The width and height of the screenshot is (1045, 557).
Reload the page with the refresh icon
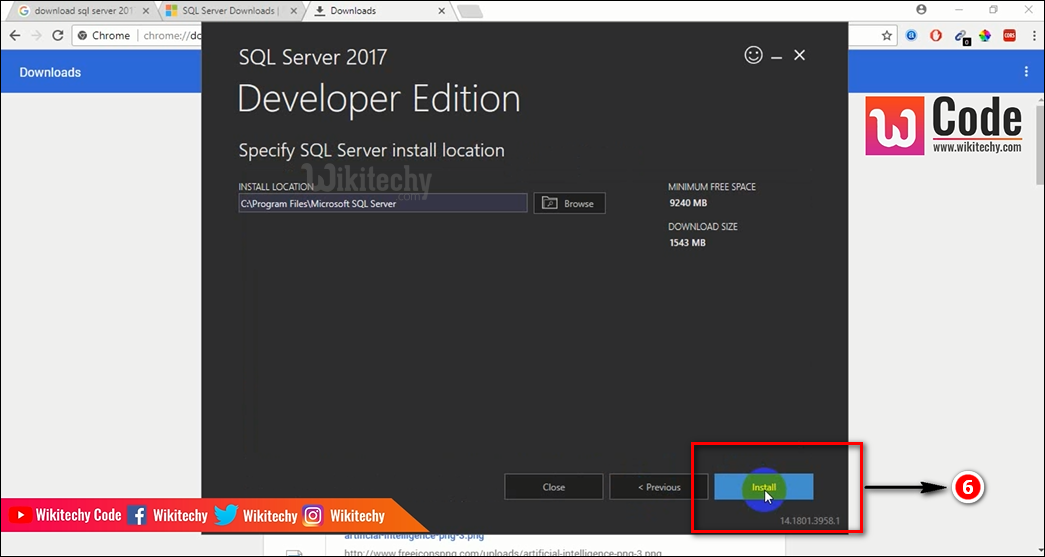point(60,35)
